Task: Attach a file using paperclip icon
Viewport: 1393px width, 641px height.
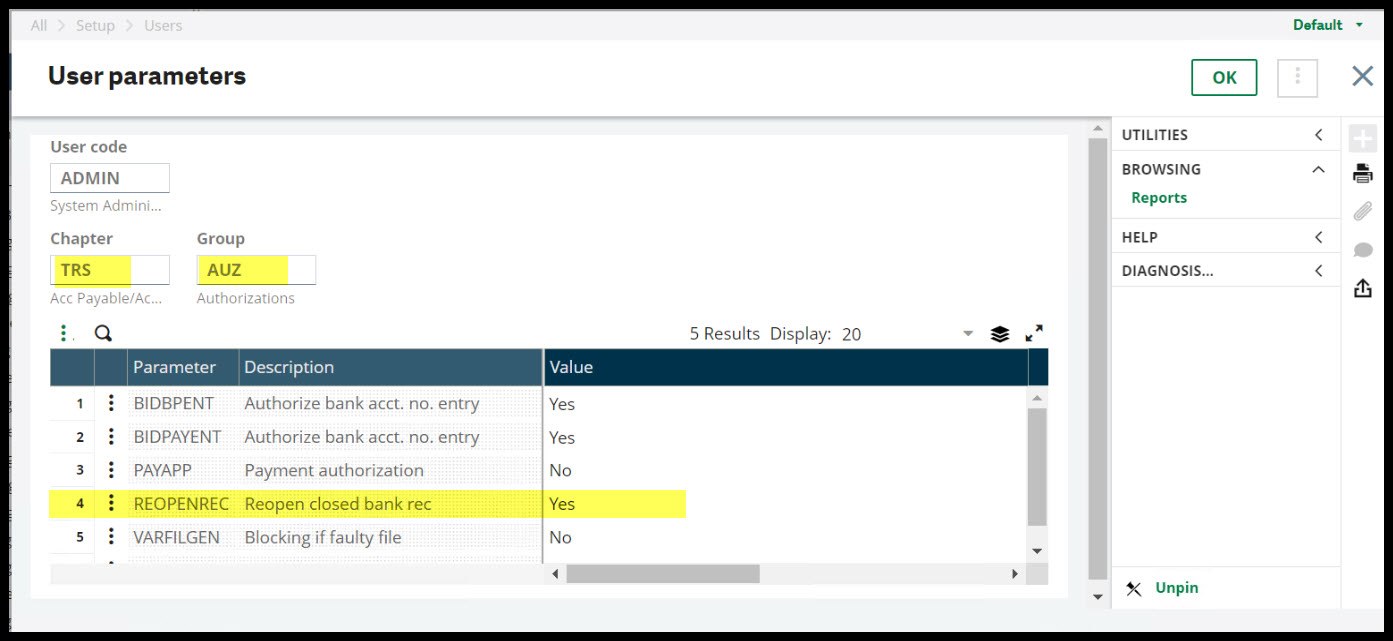Action: pos(1363,210)
